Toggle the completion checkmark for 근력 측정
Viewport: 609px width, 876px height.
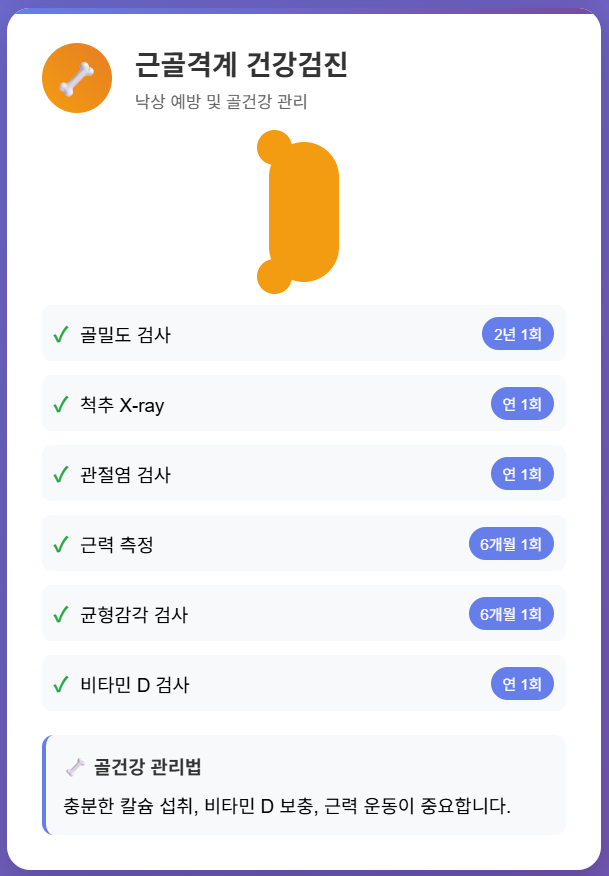coord(62,543)
